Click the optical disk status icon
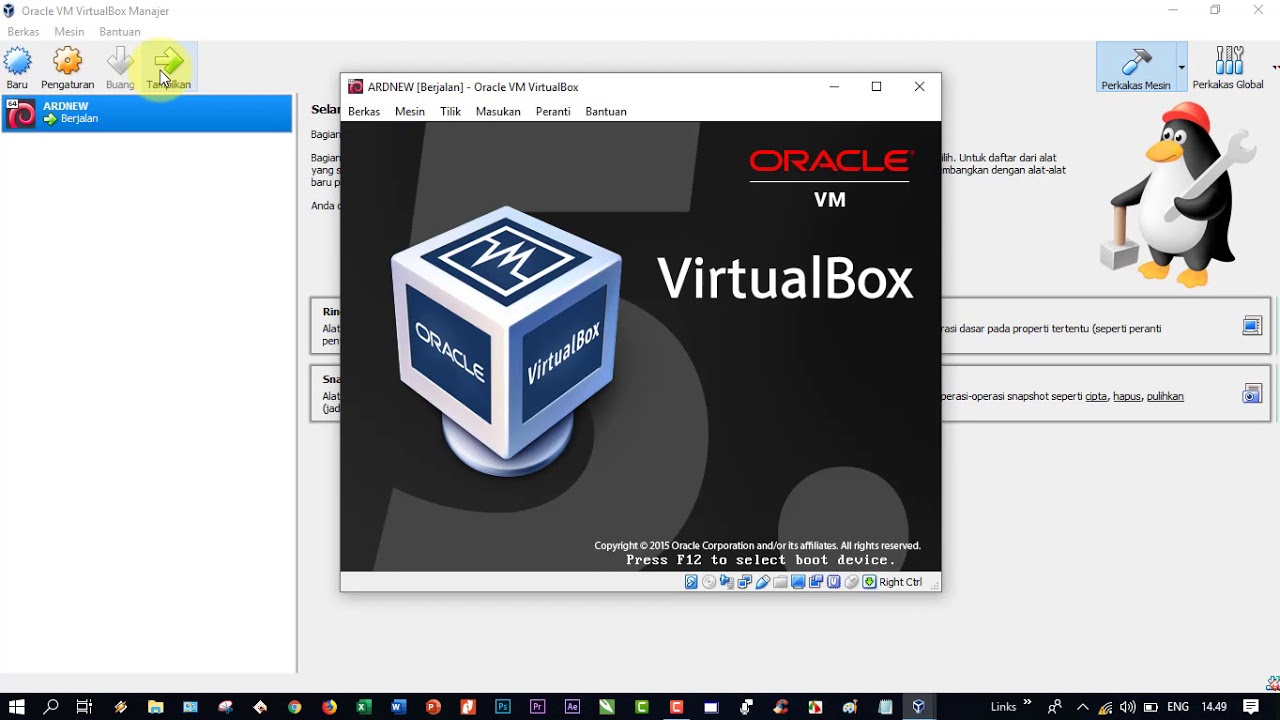Screen dimensions: 1280x720 (x=709, y=582)
